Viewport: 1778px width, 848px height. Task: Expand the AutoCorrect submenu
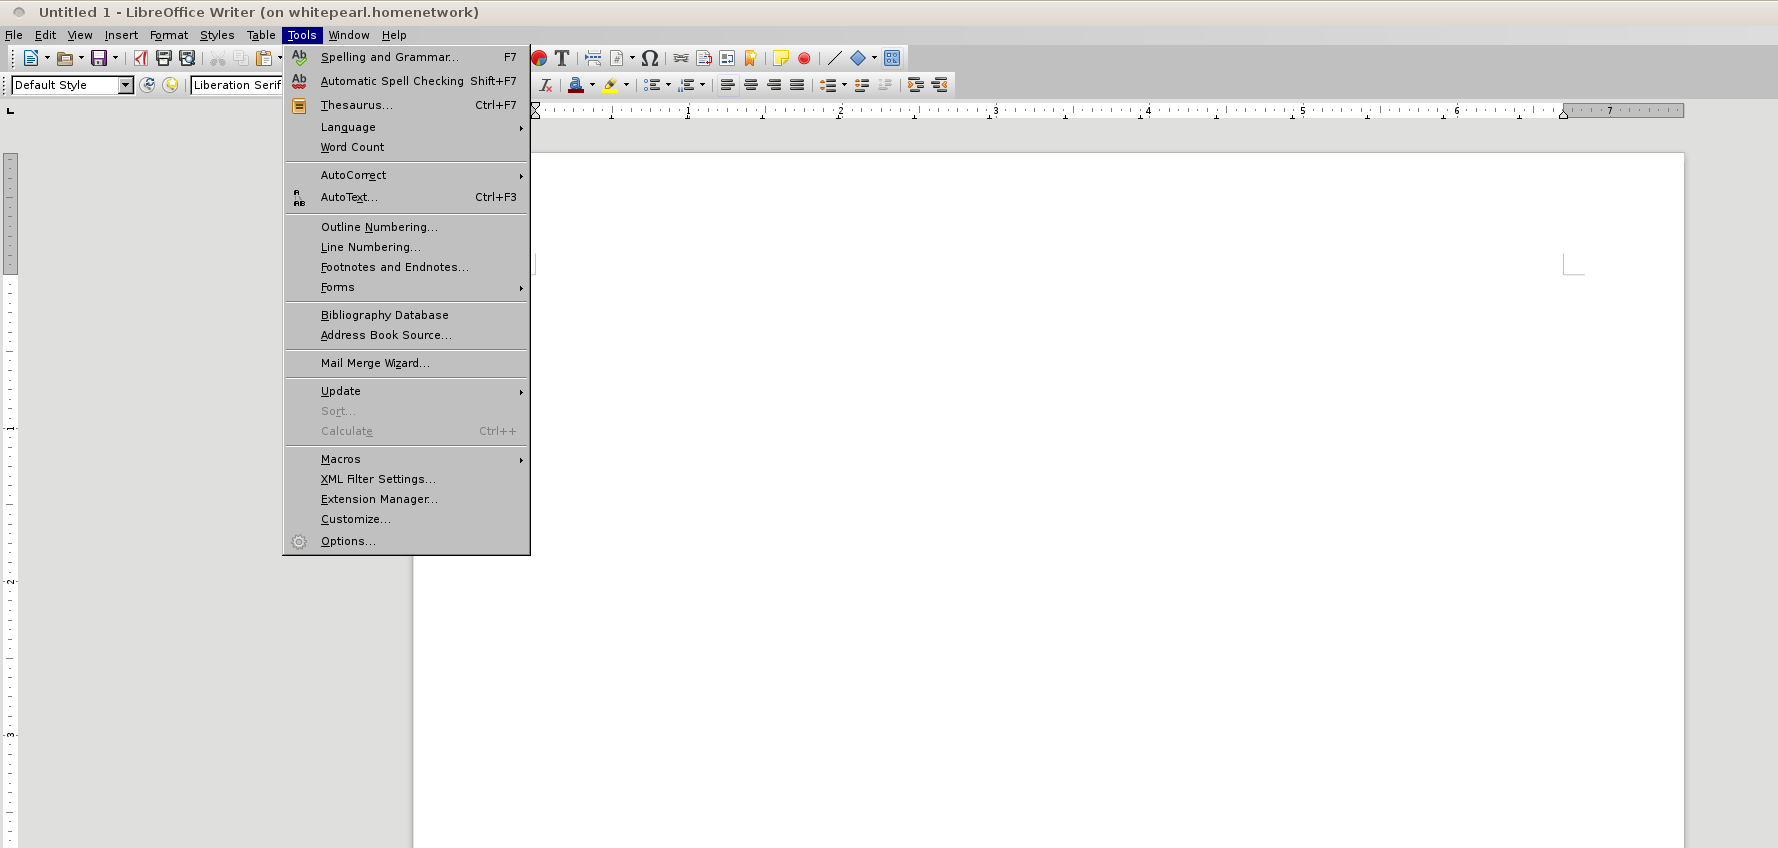(407, 175)
